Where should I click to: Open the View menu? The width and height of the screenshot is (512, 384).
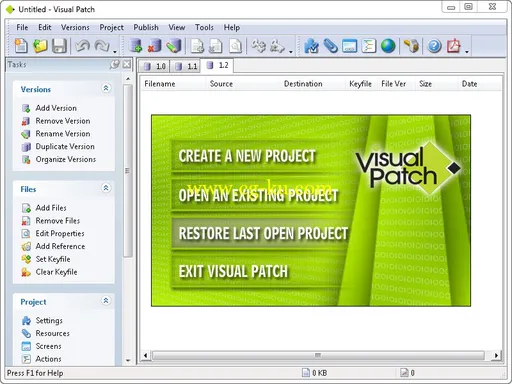pyautogui.click(x=177, y=27)
